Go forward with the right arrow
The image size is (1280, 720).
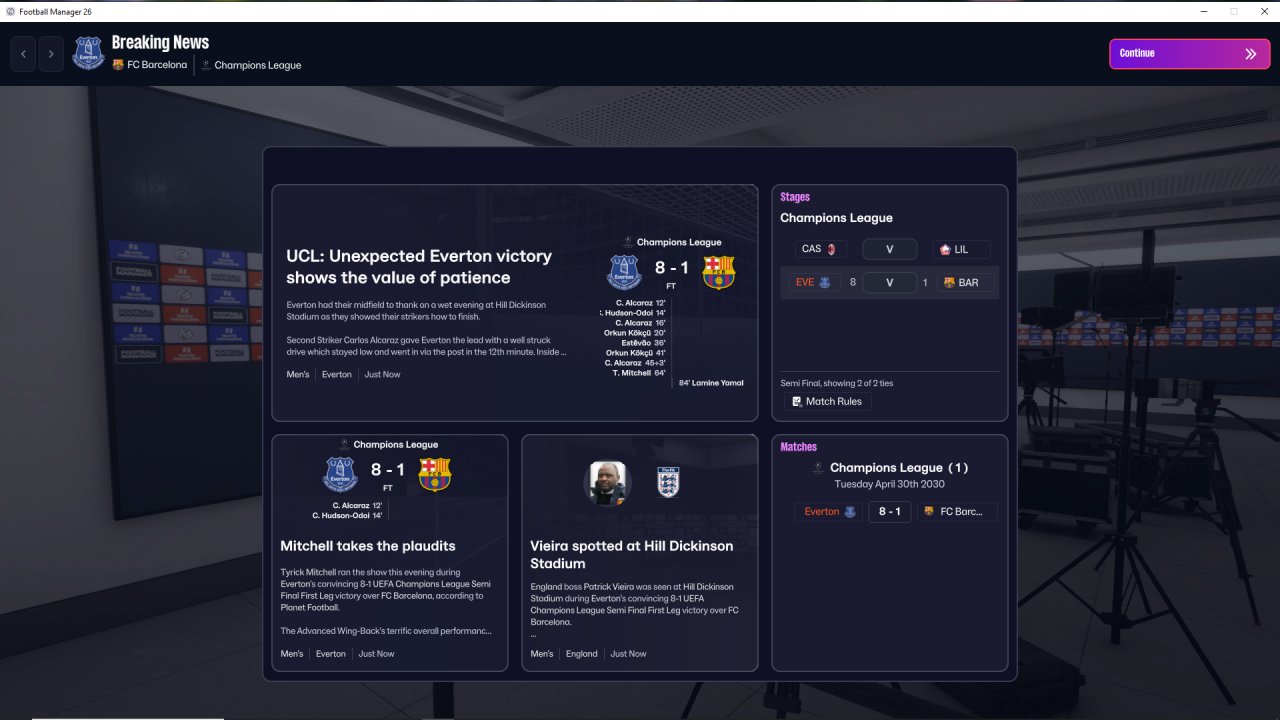(51, 54)
